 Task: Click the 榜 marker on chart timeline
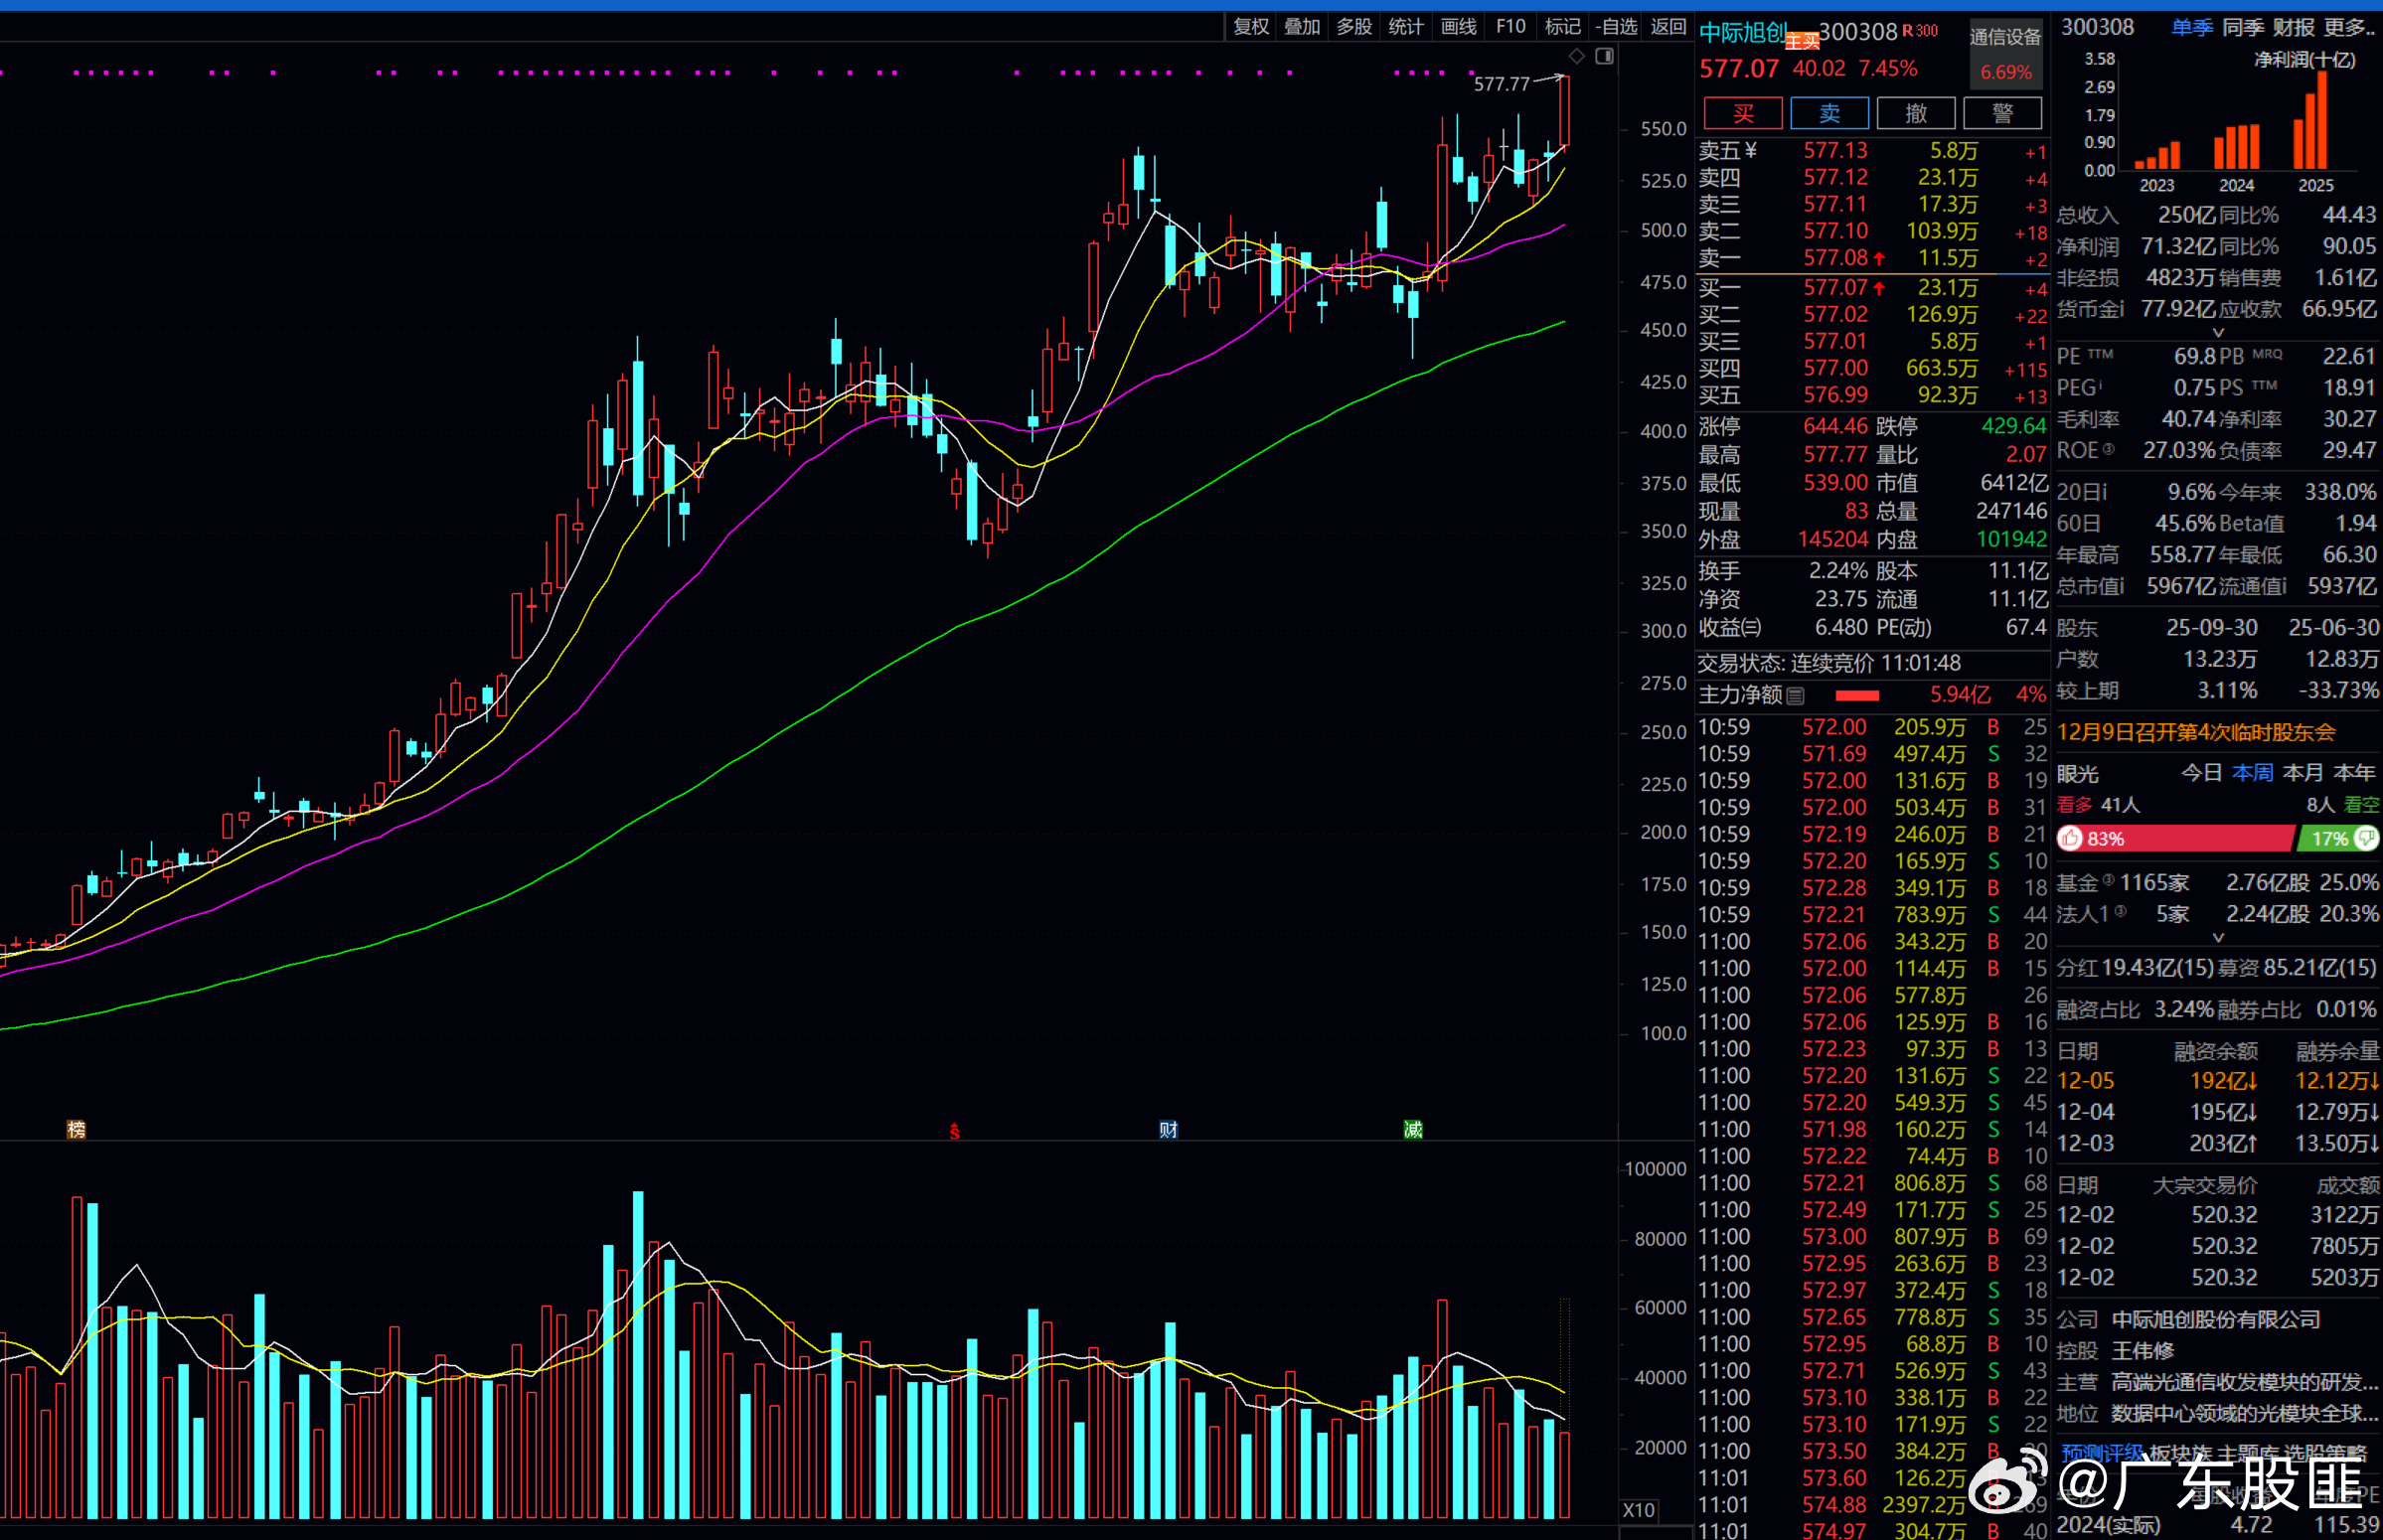pyautogui.click(x=76, y=1129)
